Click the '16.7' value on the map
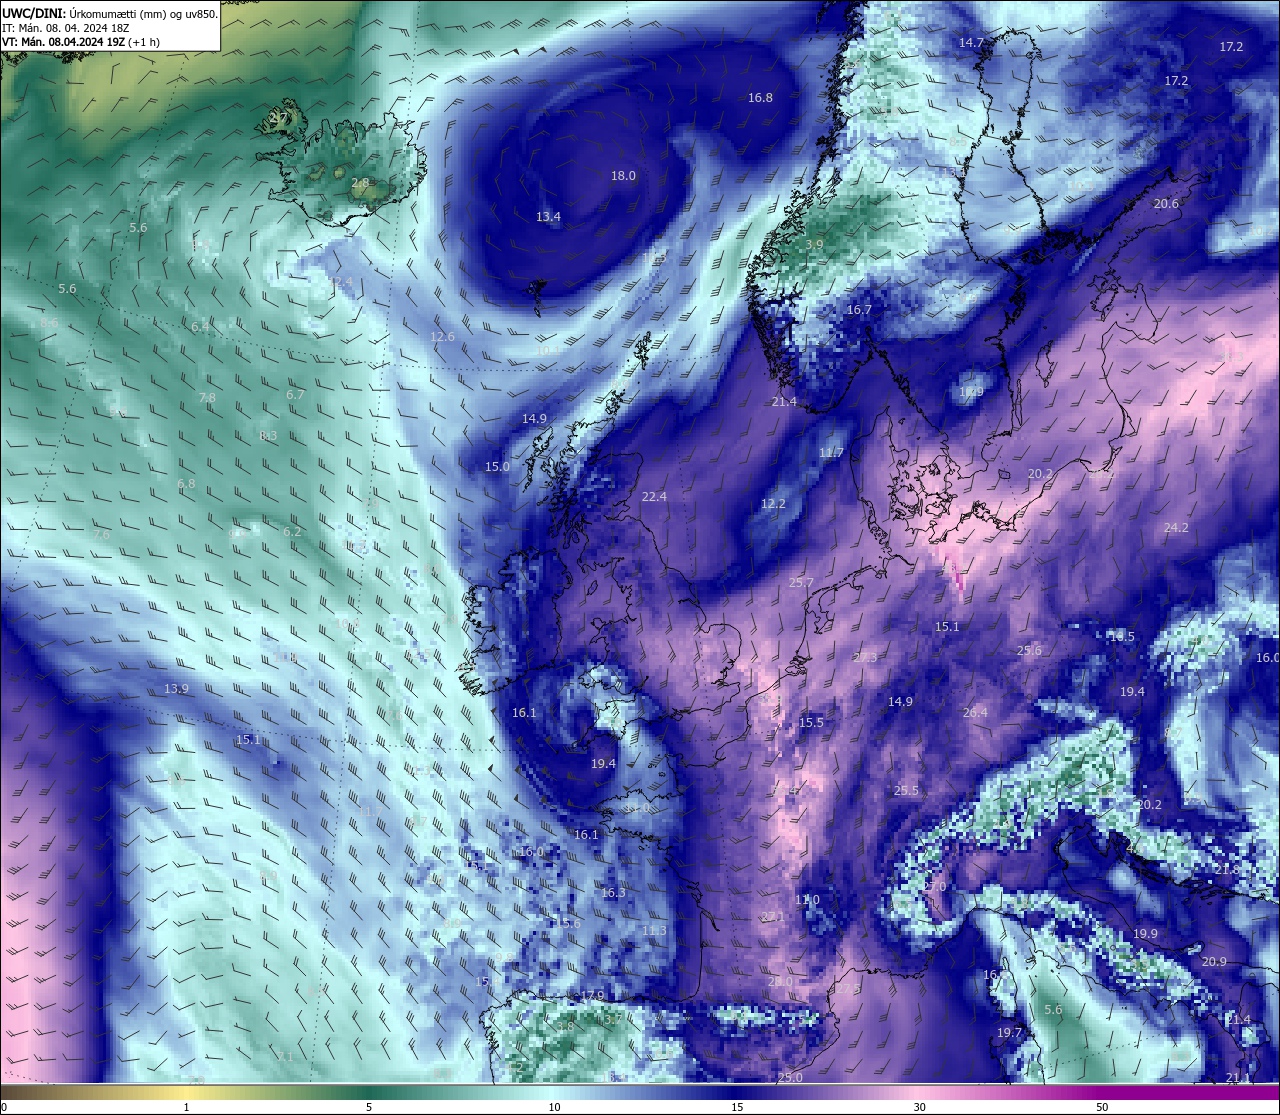Screen dimensions: 1280x1115 pos(859,309)
